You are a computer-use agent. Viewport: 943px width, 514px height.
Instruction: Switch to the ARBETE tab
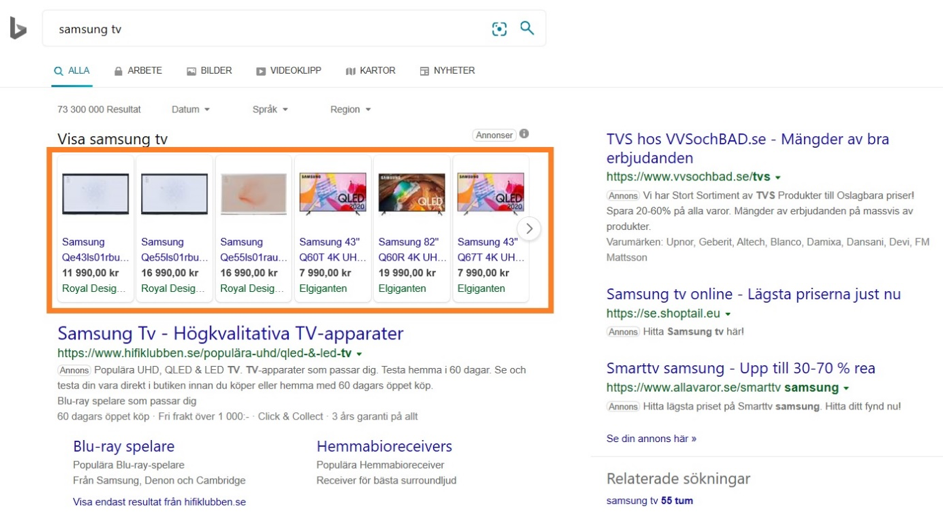pyautogui.click(x=138, y=71)
